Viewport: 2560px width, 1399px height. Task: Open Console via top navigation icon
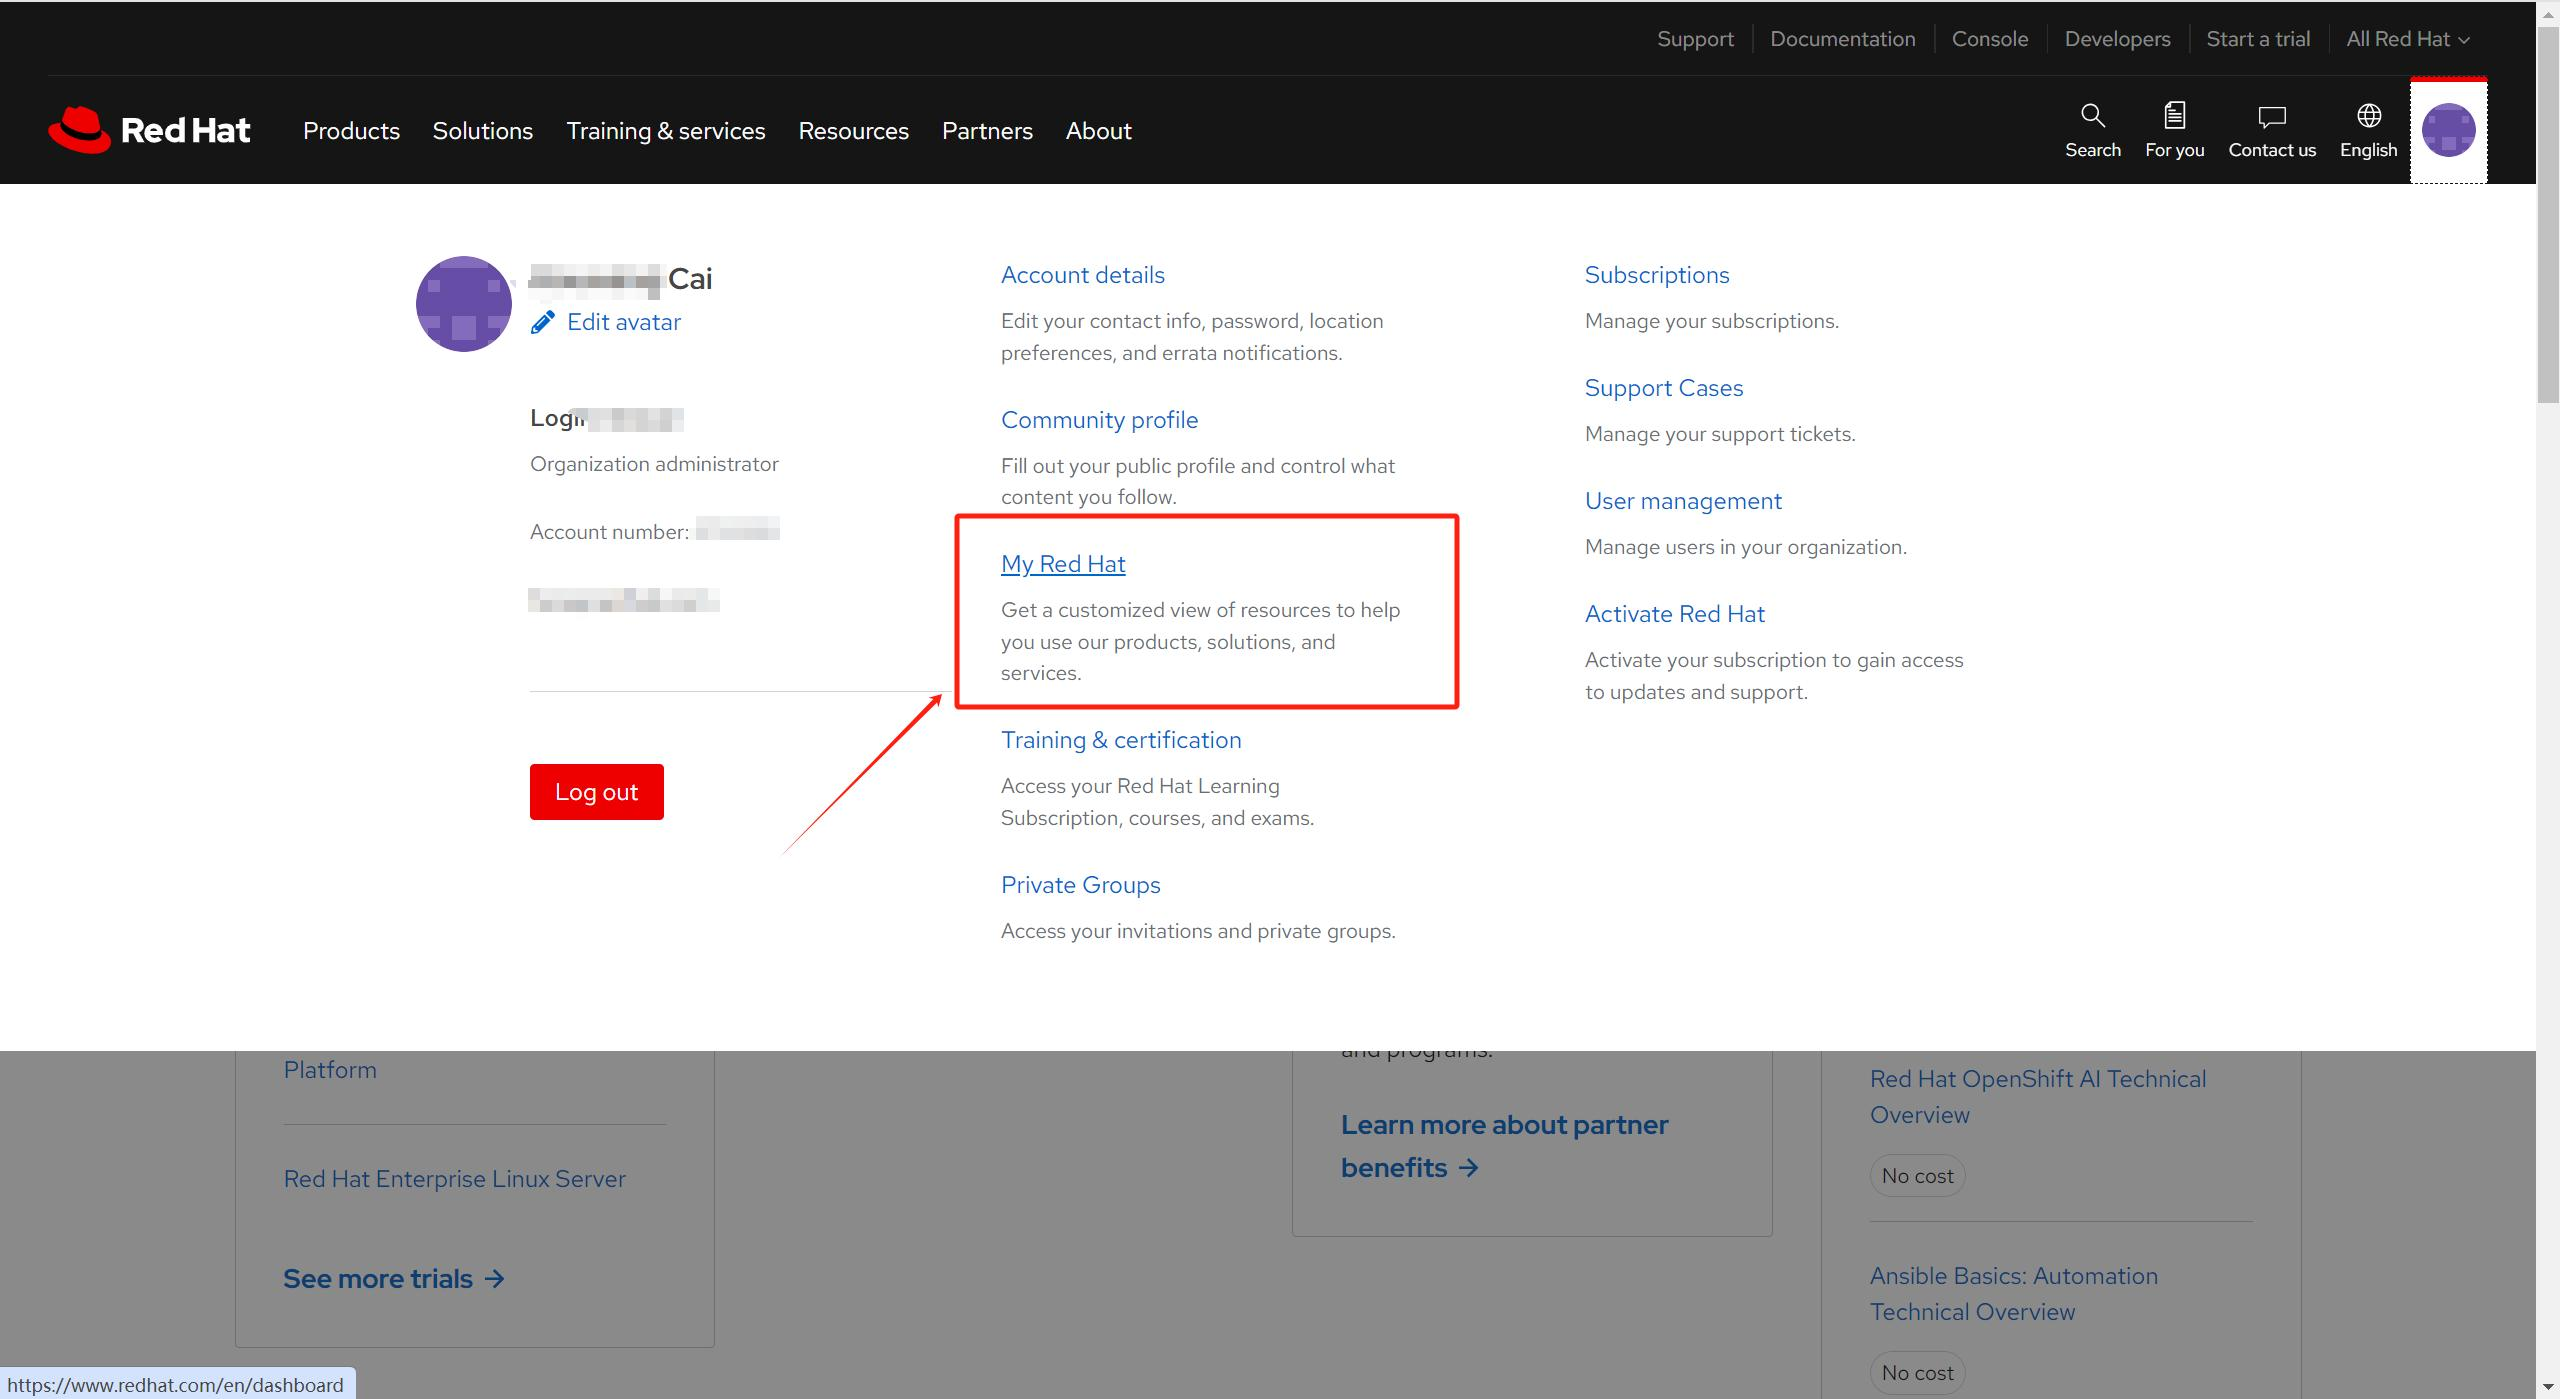[1986, 38]
